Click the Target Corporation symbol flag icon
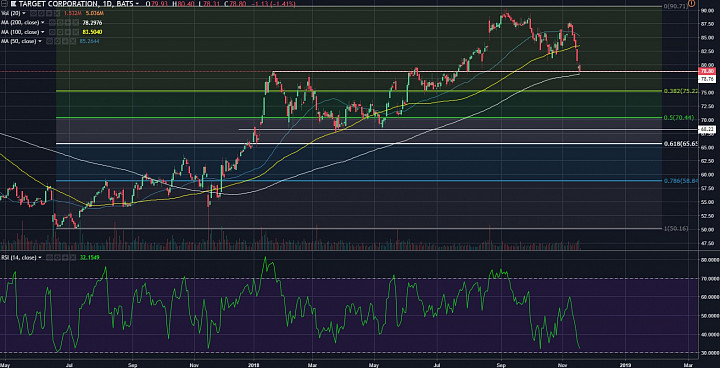The height and width of the screenshot is (368, 720). pyautogui.click(x=13, y=4)
